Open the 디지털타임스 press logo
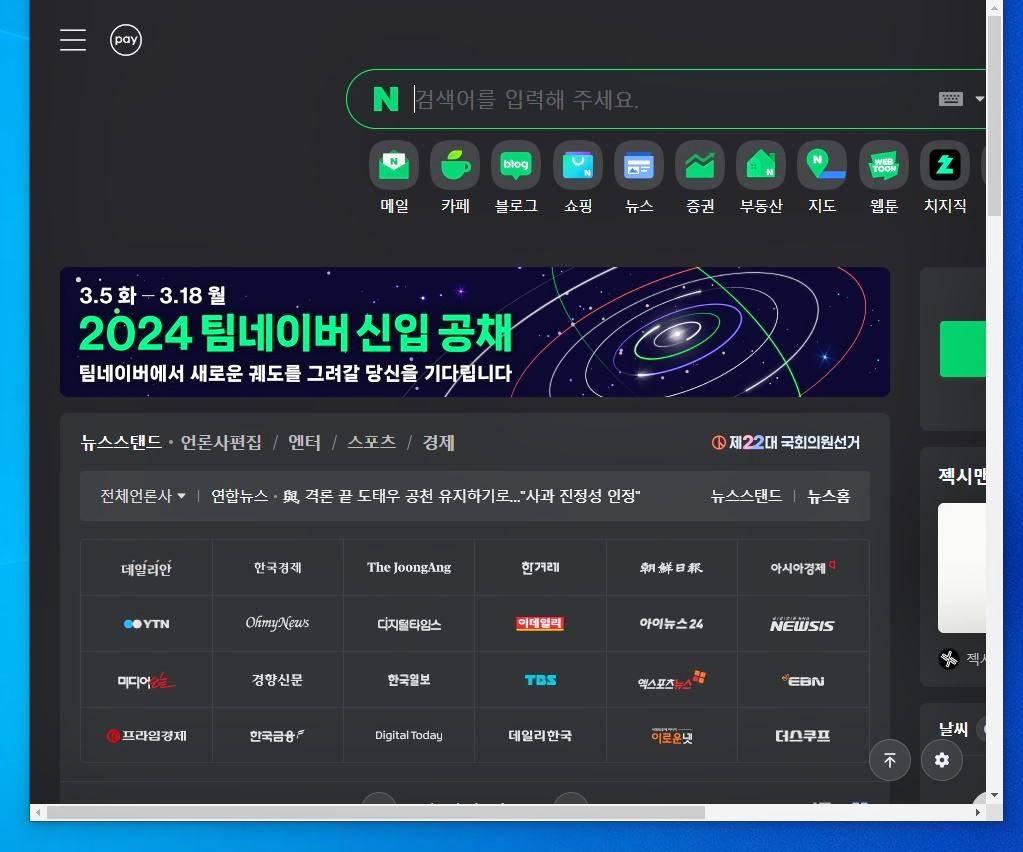This screenshot has width=1023, height=852. click(x=409, y=624)
